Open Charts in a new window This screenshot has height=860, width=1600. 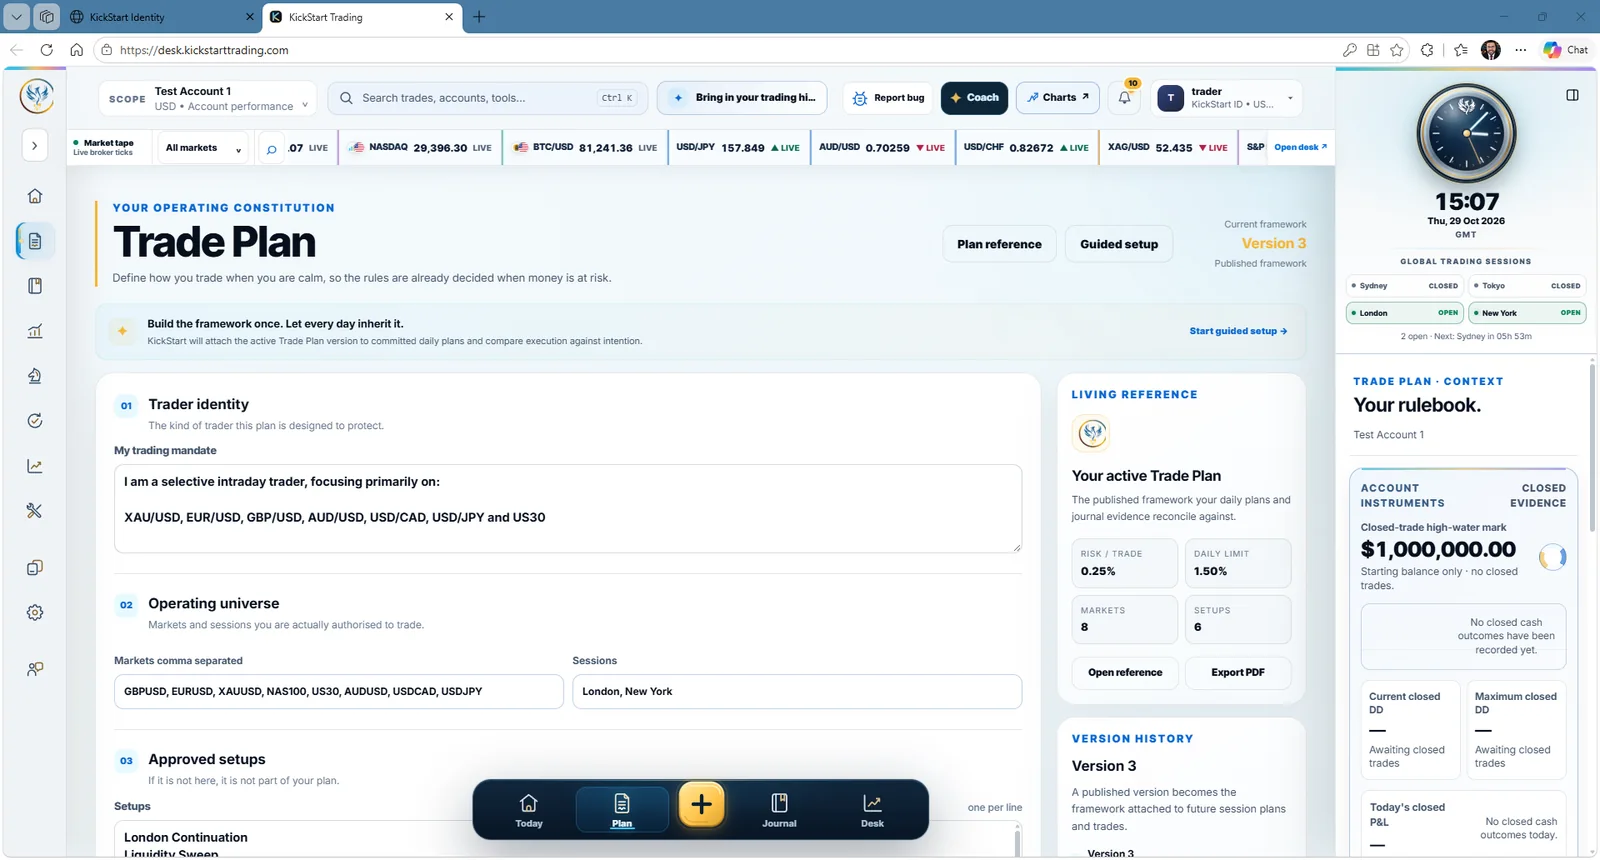[1058, 98]
